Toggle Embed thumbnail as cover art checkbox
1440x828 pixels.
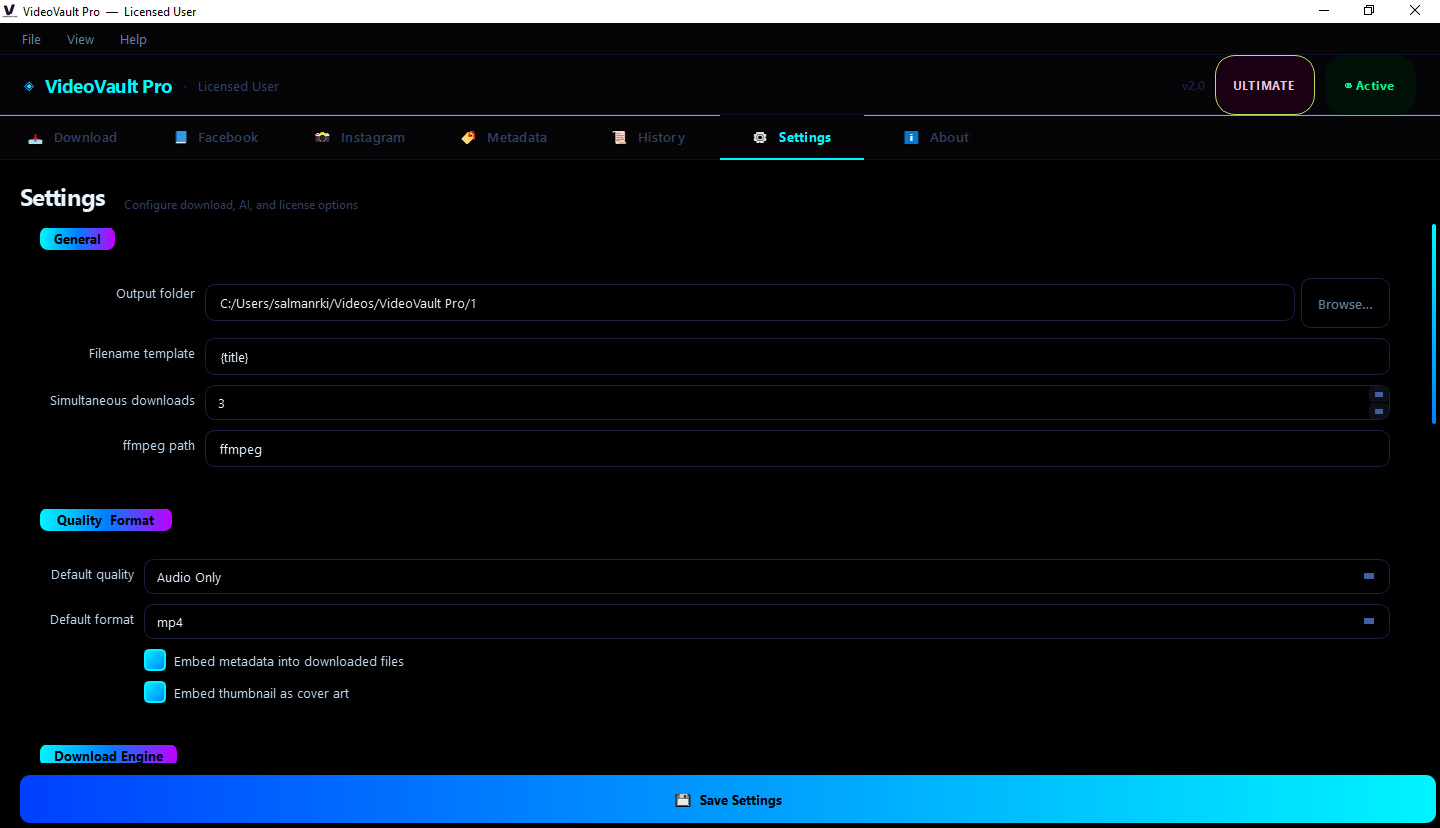point(155,692)
